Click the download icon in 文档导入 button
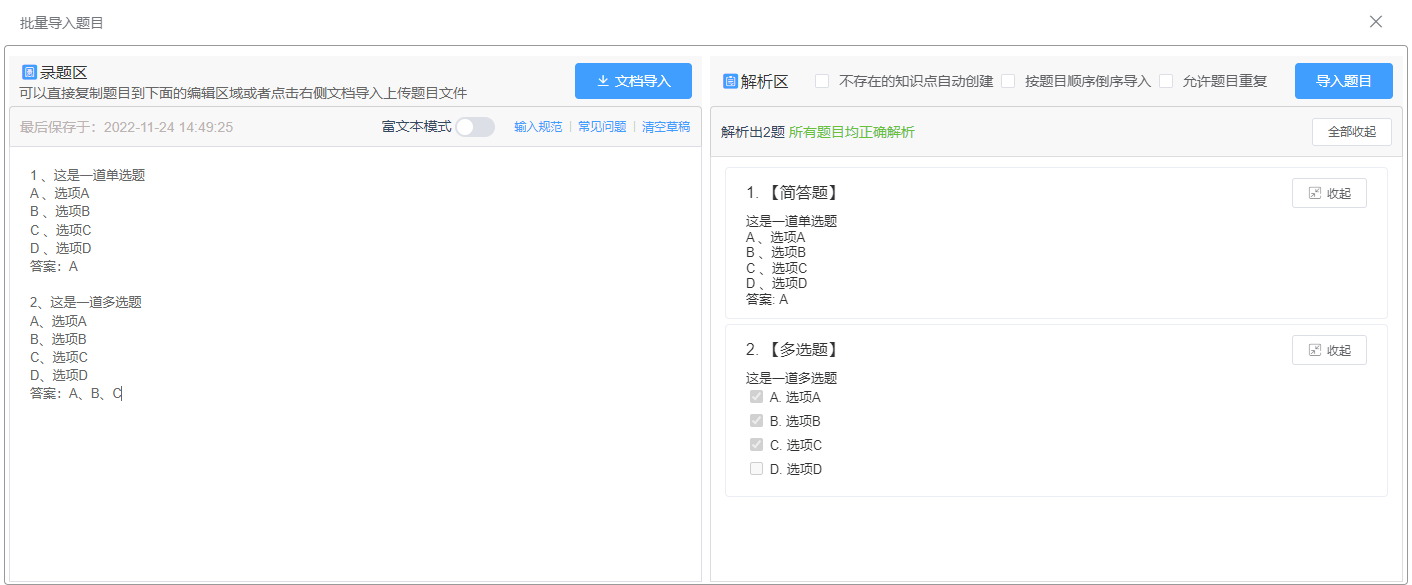This screenshot has width=1412, height=585. click(603, 81)
